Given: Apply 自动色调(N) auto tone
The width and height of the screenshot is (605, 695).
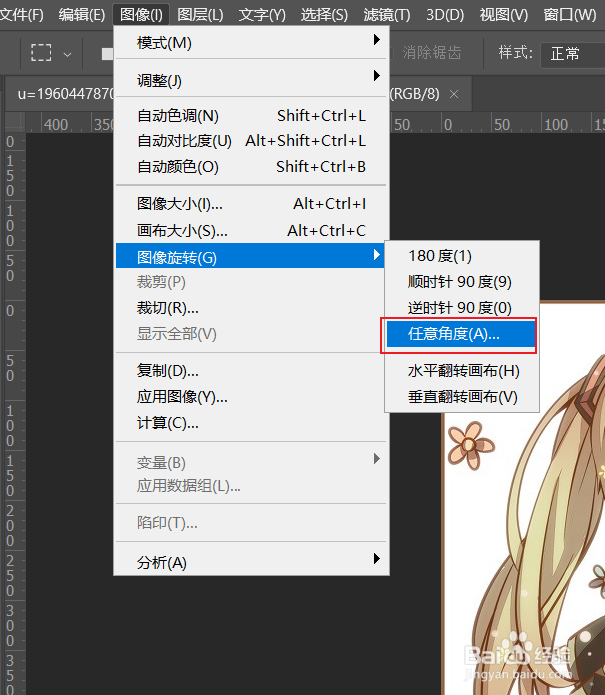Looking at the screenshot, I should [251, 116].
